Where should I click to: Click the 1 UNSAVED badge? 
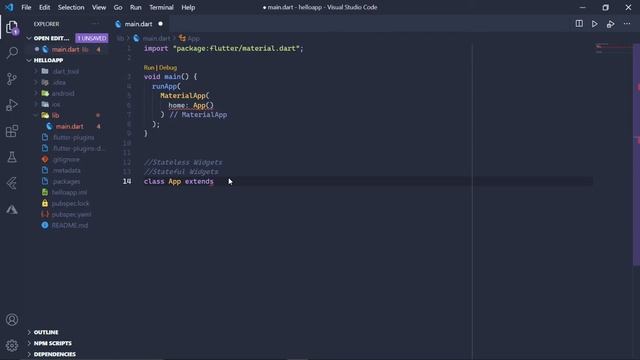[92, 38]
